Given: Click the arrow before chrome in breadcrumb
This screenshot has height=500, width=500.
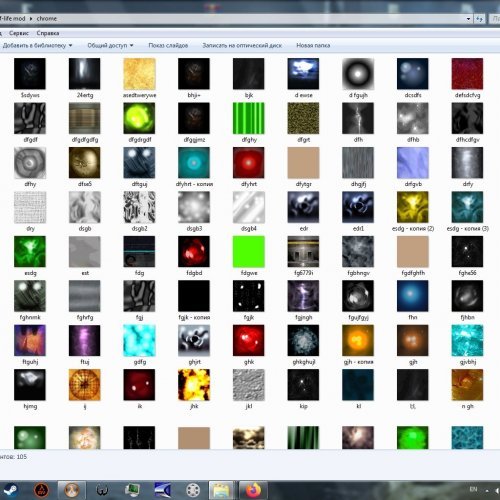Looking at the screenshot, I should click(31, 19).
